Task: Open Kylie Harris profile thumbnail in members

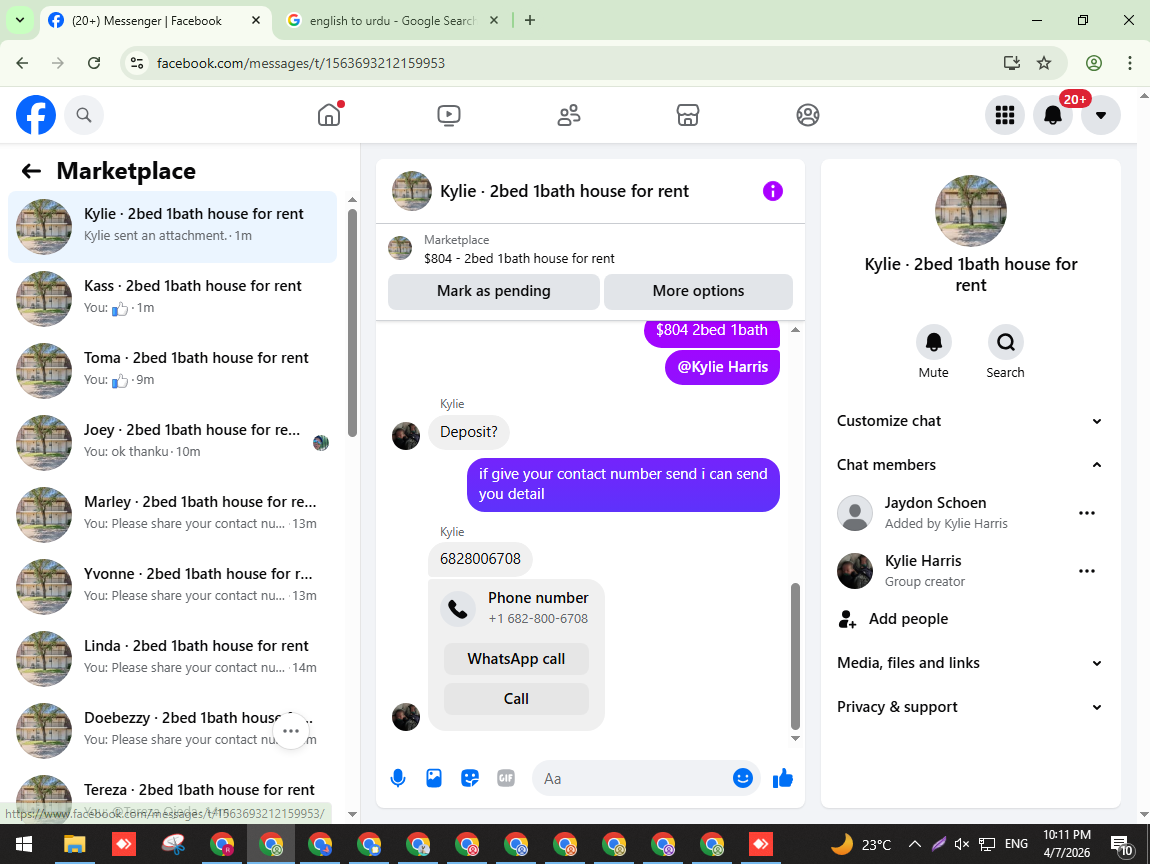Action: 855,571
